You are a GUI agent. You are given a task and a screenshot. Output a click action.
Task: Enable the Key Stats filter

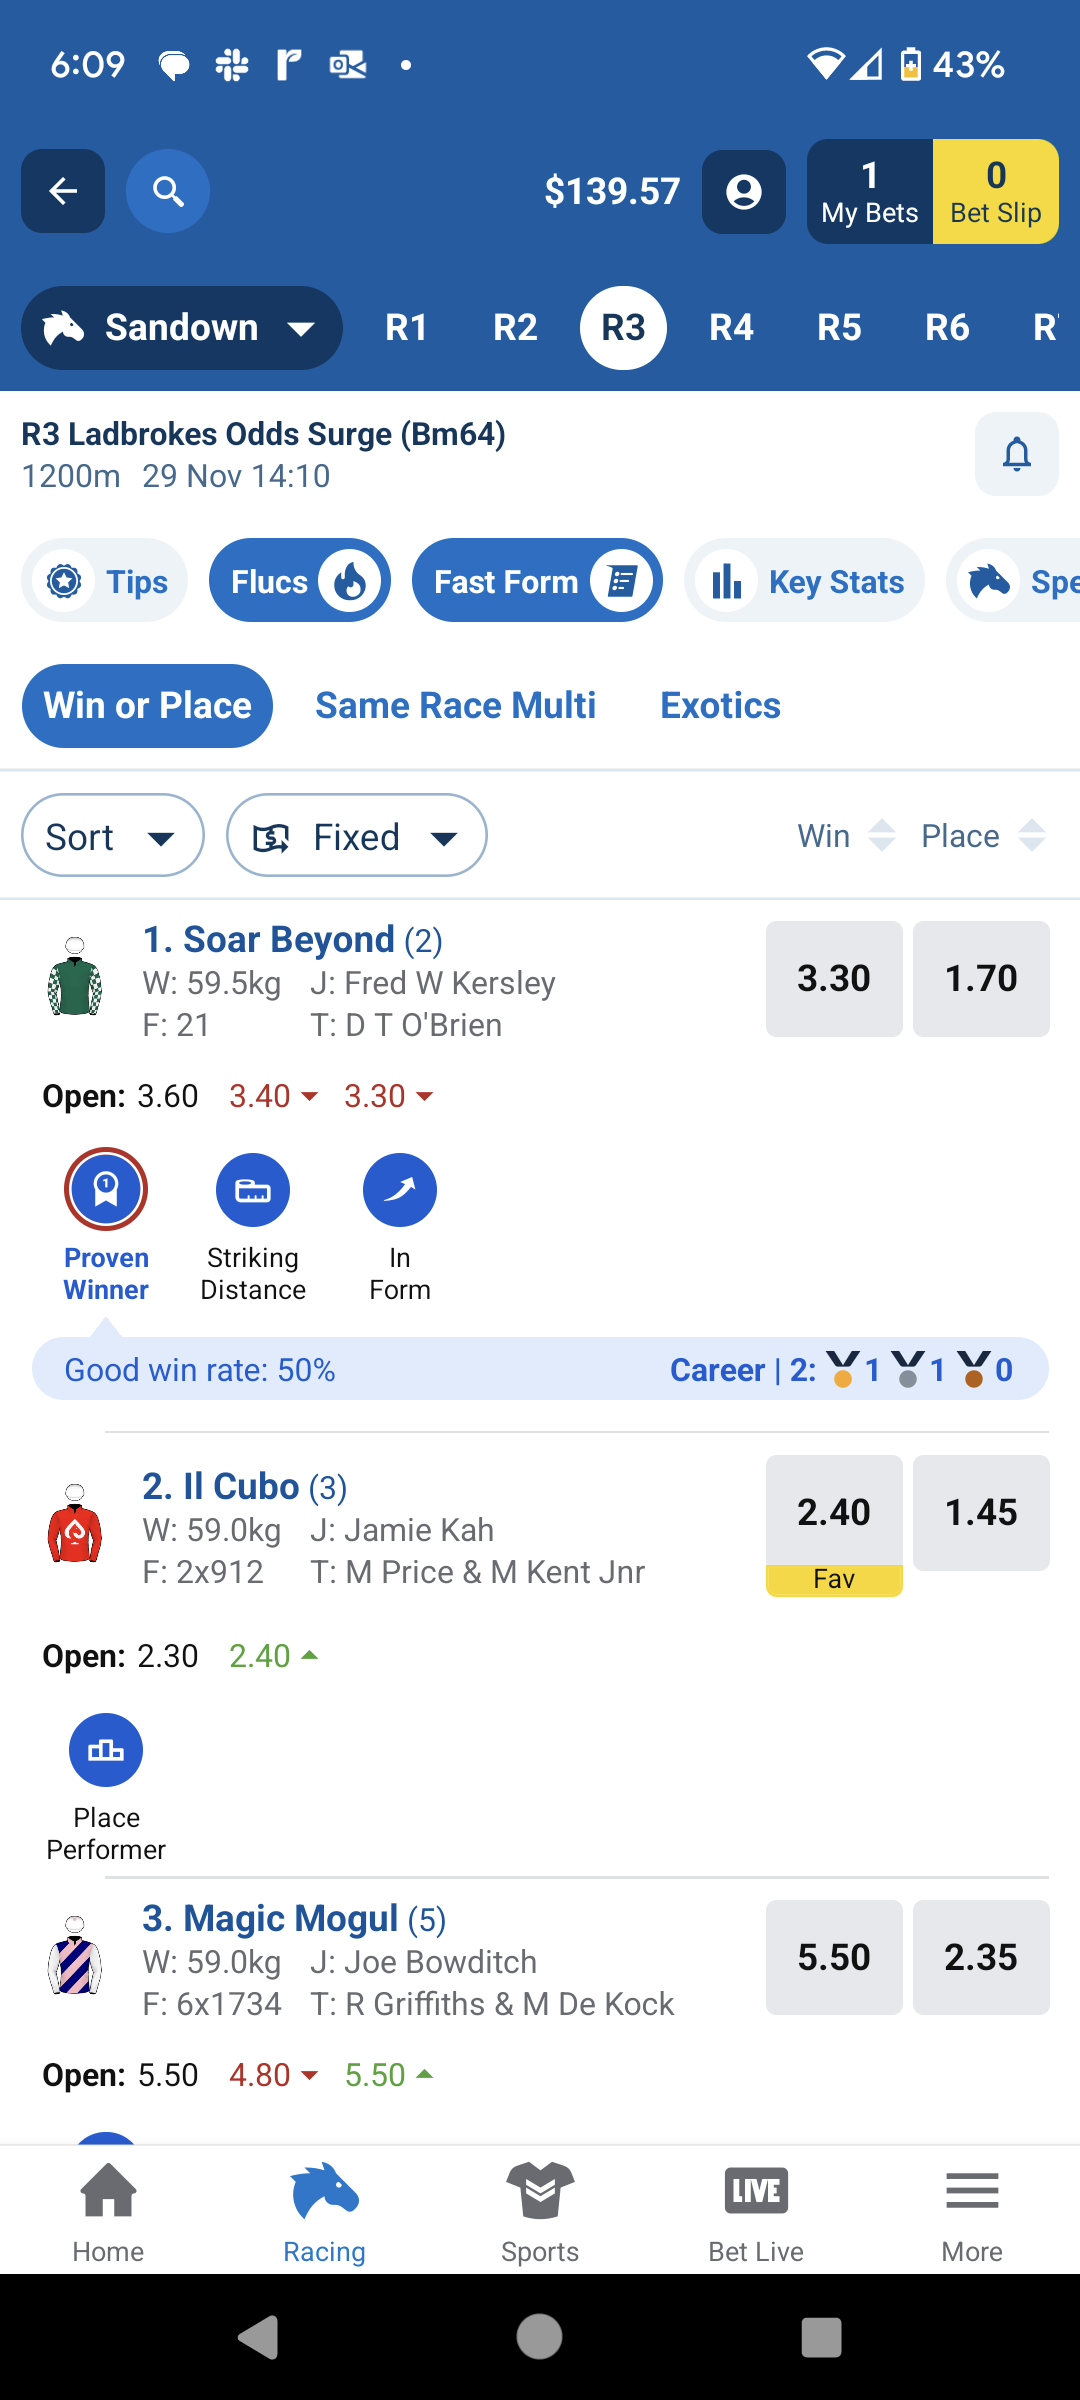(x=804, y=581)
